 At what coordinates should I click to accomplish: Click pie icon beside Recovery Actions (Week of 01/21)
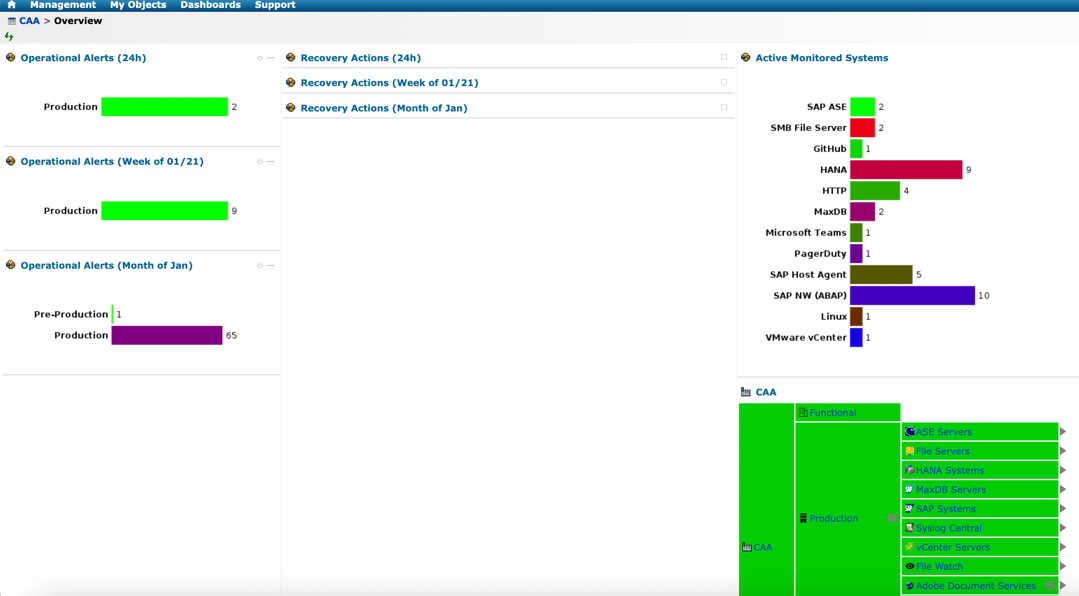pos(290,83)
